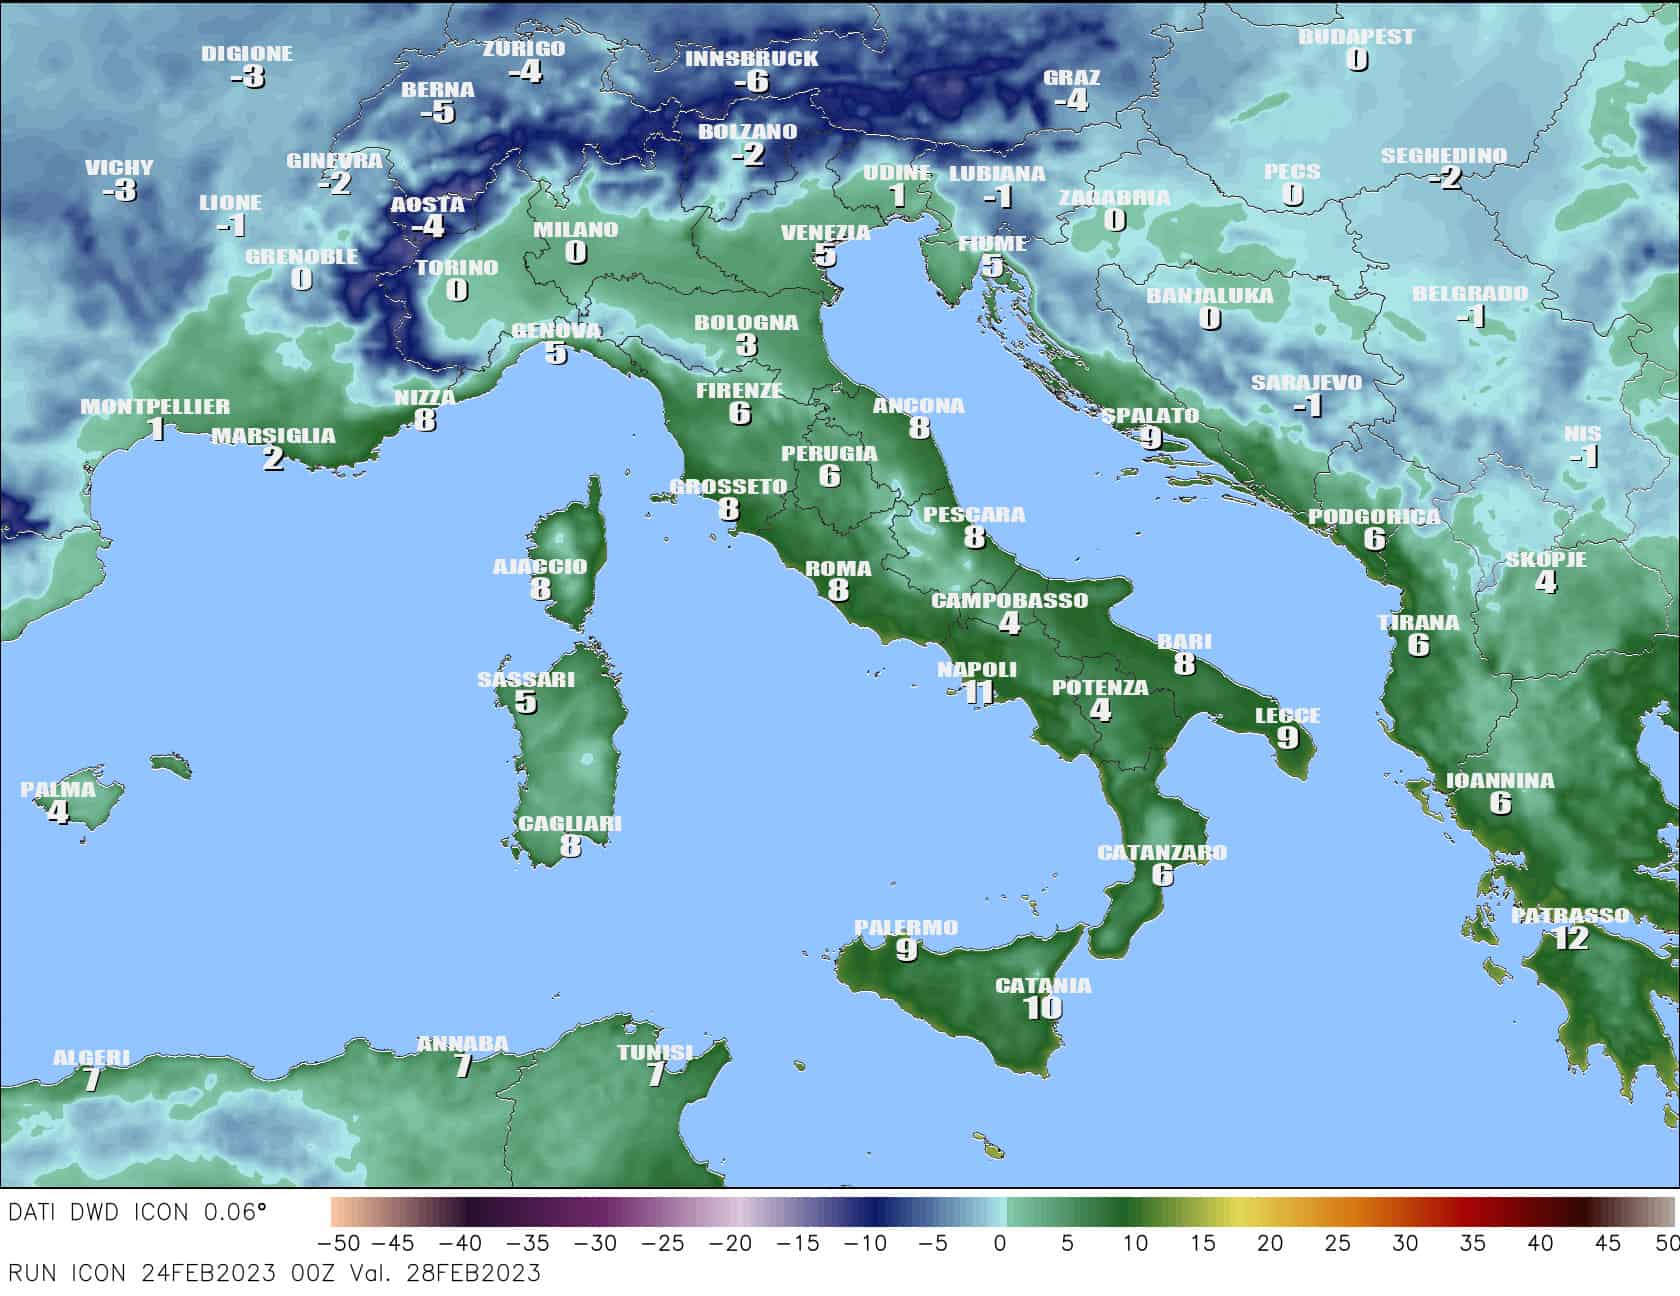1680x1296 pixels.
Task: Select the ALGERI label
Action: (91, 1058)
